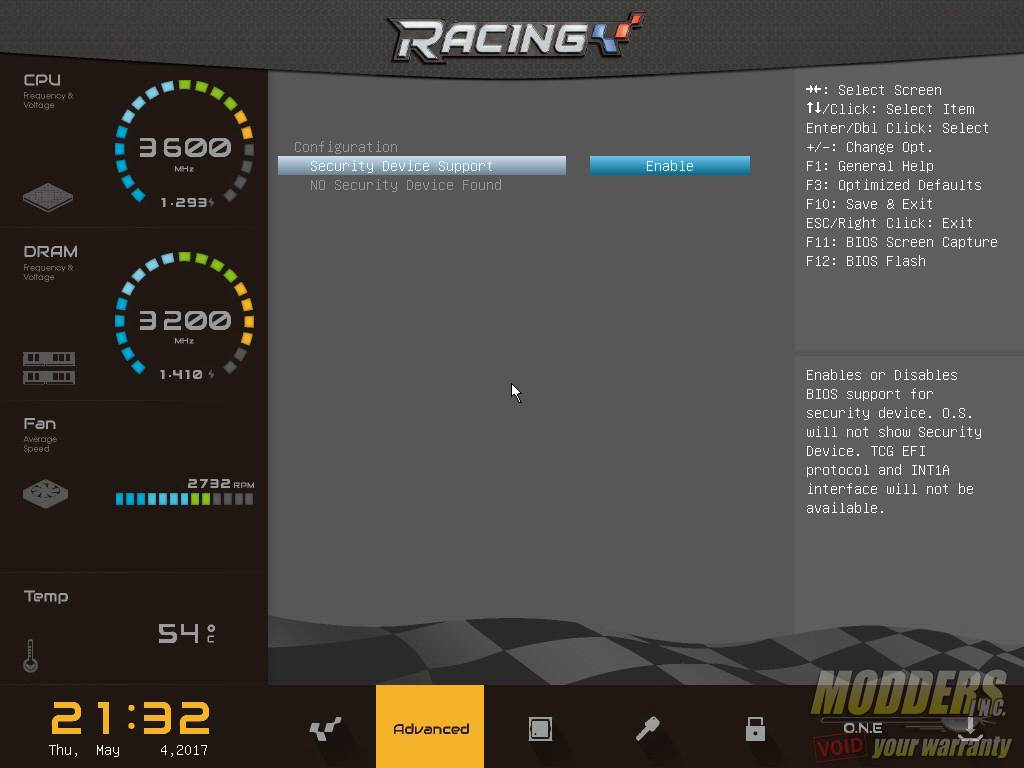1024x768 pixels.
Task: Click the date Thu, May 4, 2017
Action: [128, 750]
